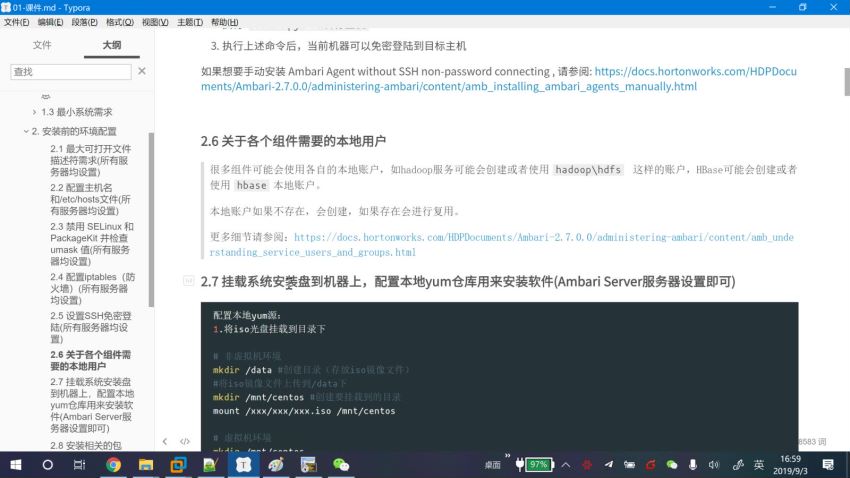The image size is (850, 478).
Task: Open File Explorer from taskbar
Action: tap(146, 465)
